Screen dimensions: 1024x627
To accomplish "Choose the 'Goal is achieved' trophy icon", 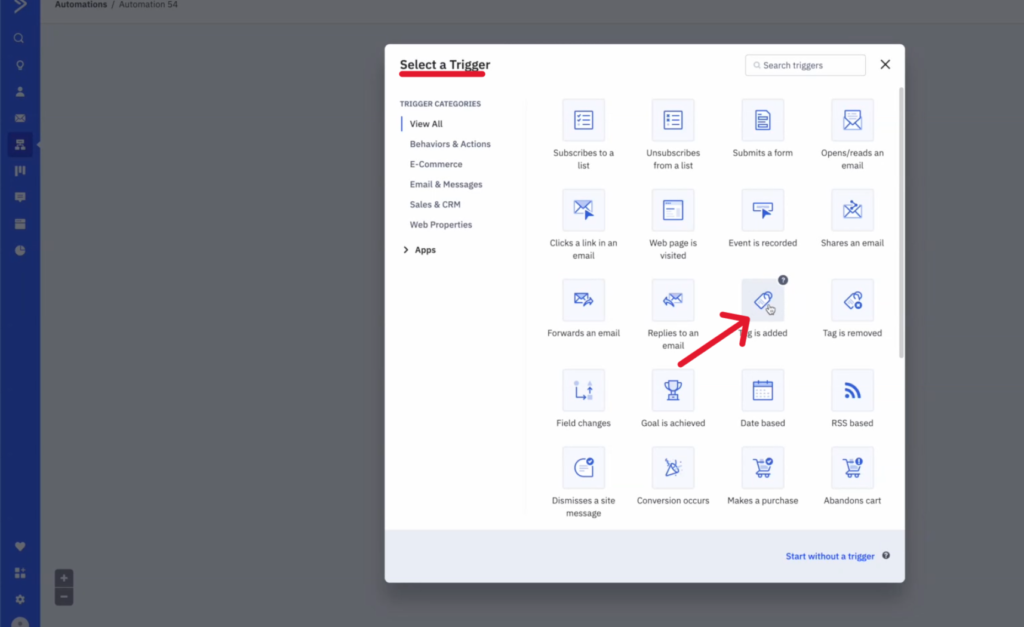I will coord(673,391).
